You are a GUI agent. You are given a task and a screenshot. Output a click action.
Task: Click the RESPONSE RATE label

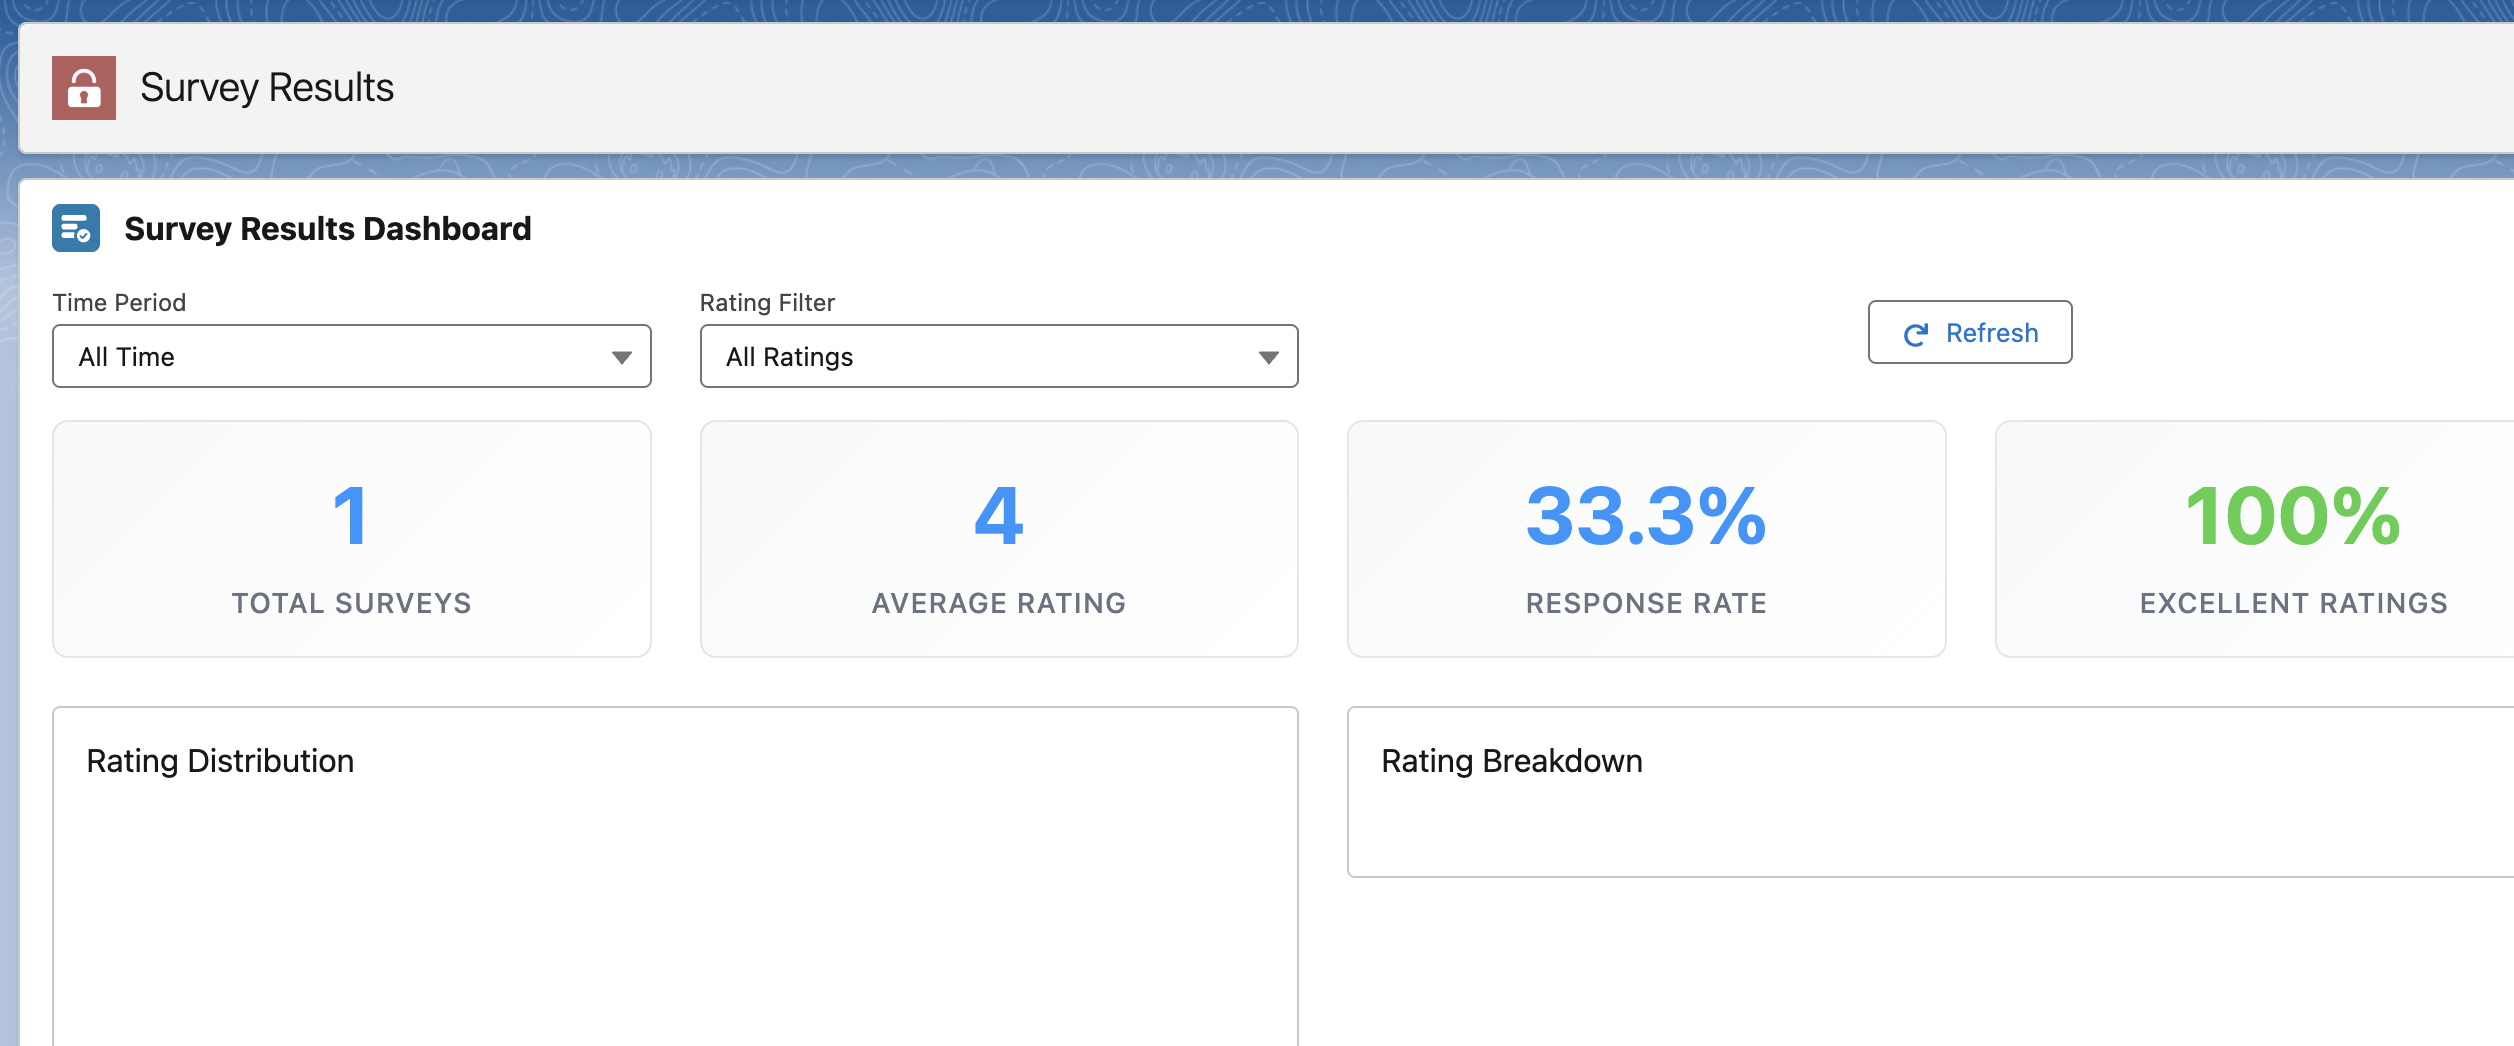pyautogui.click(x=1646, y=603)
